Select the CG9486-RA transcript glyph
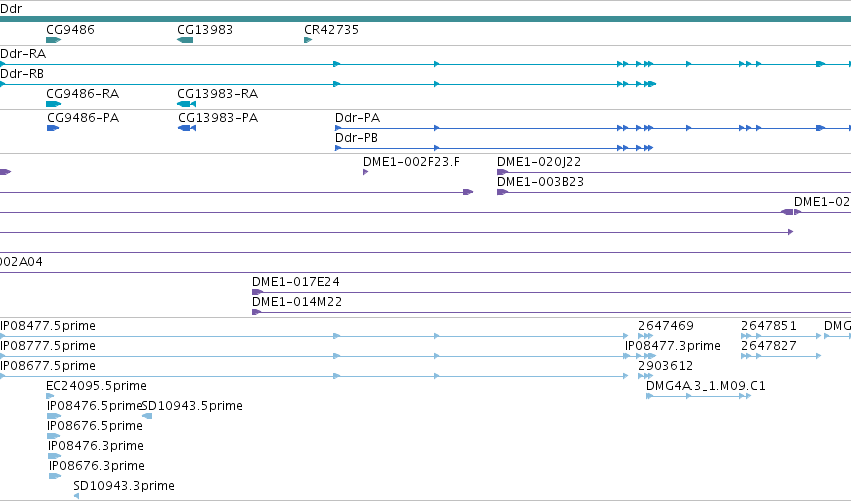 click(54, 104)
